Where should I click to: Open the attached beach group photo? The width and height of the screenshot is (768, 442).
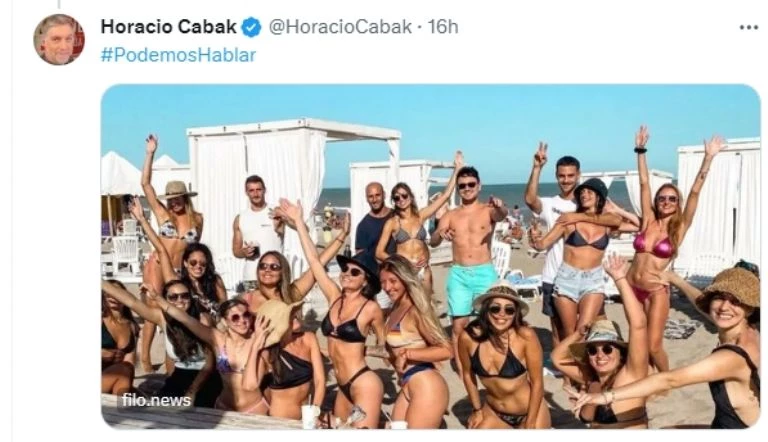click(x=431, y=256)
